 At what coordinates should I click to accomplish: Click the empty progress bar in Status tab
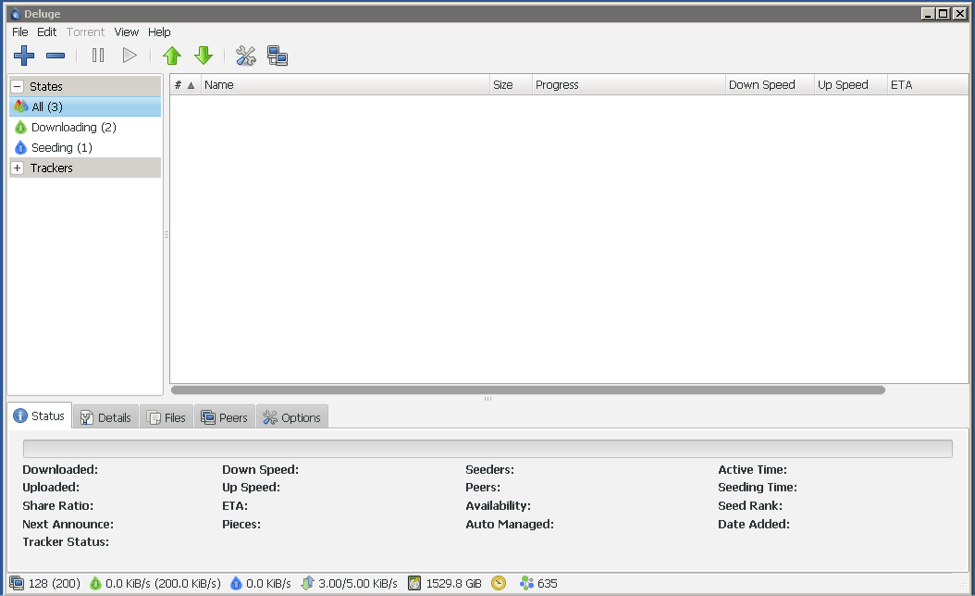(x=488, y=449)
